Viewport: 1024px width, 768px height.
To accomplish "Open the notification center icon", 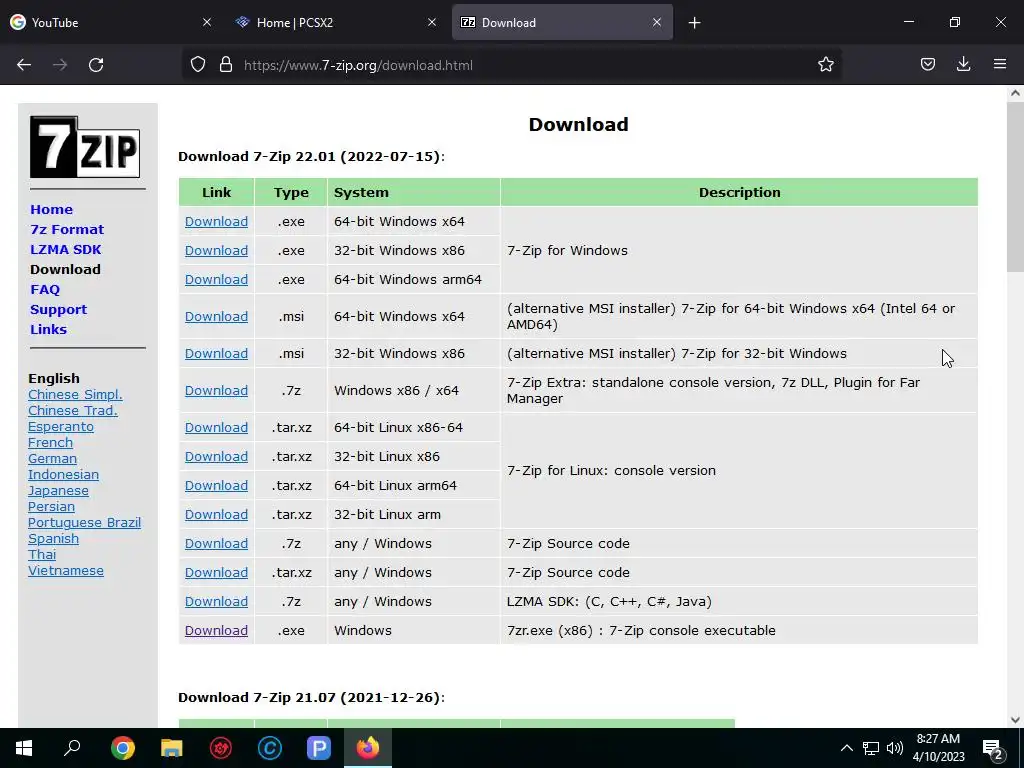I will tap(993, 749).
